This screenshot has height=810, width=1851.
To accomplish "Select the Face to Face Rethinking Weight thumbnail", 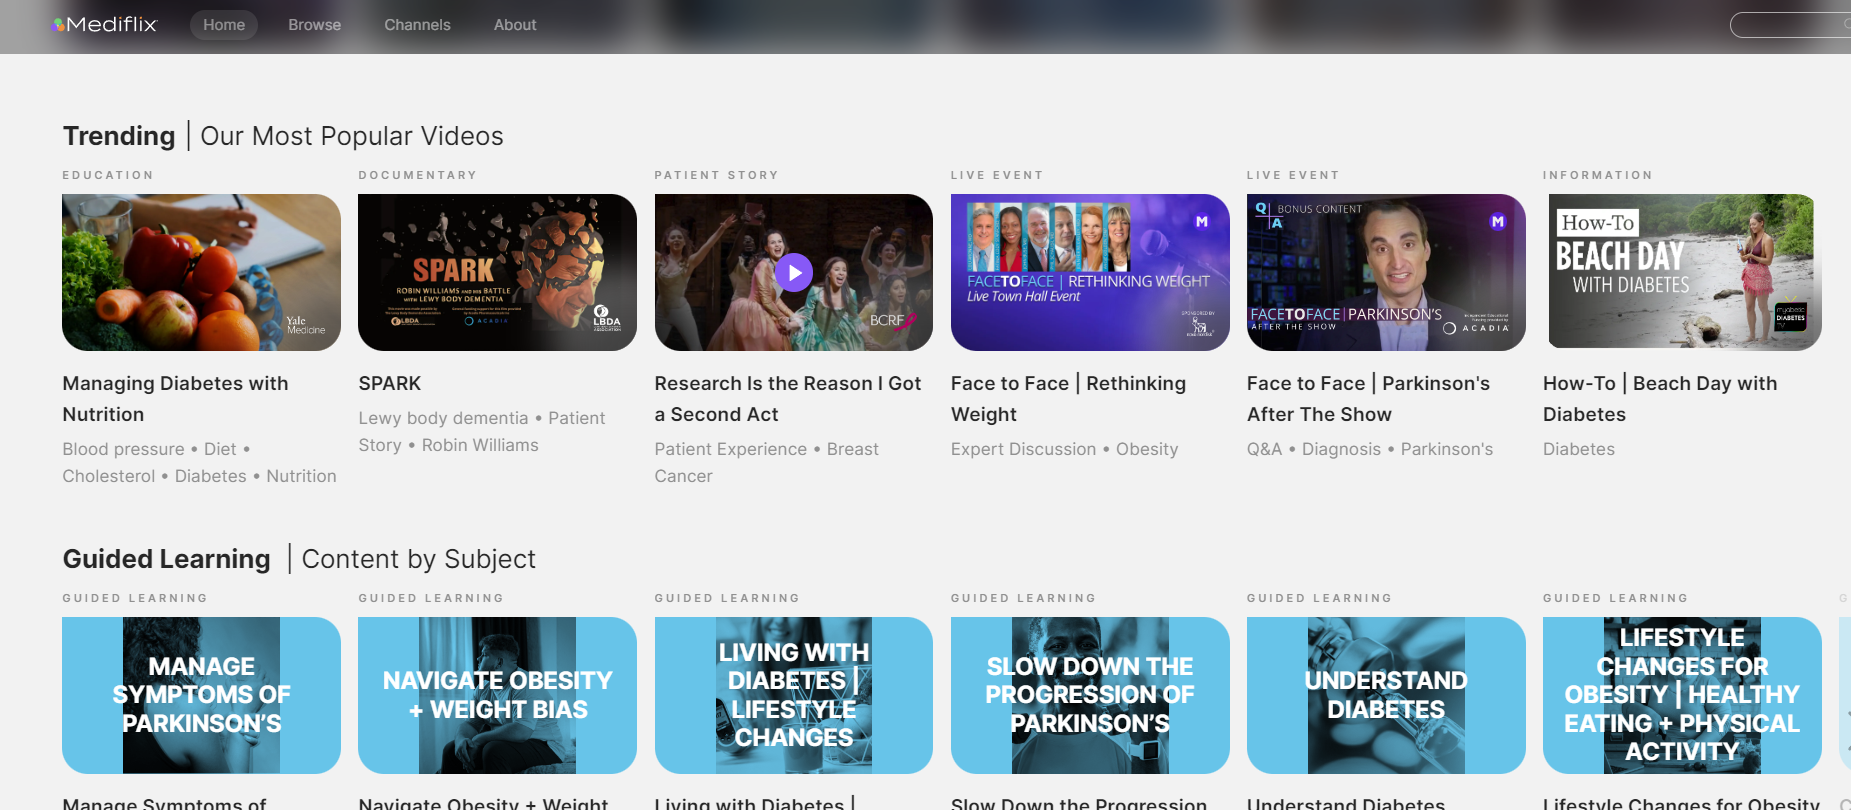I will pyautogui.click(x=1089, y=272).
